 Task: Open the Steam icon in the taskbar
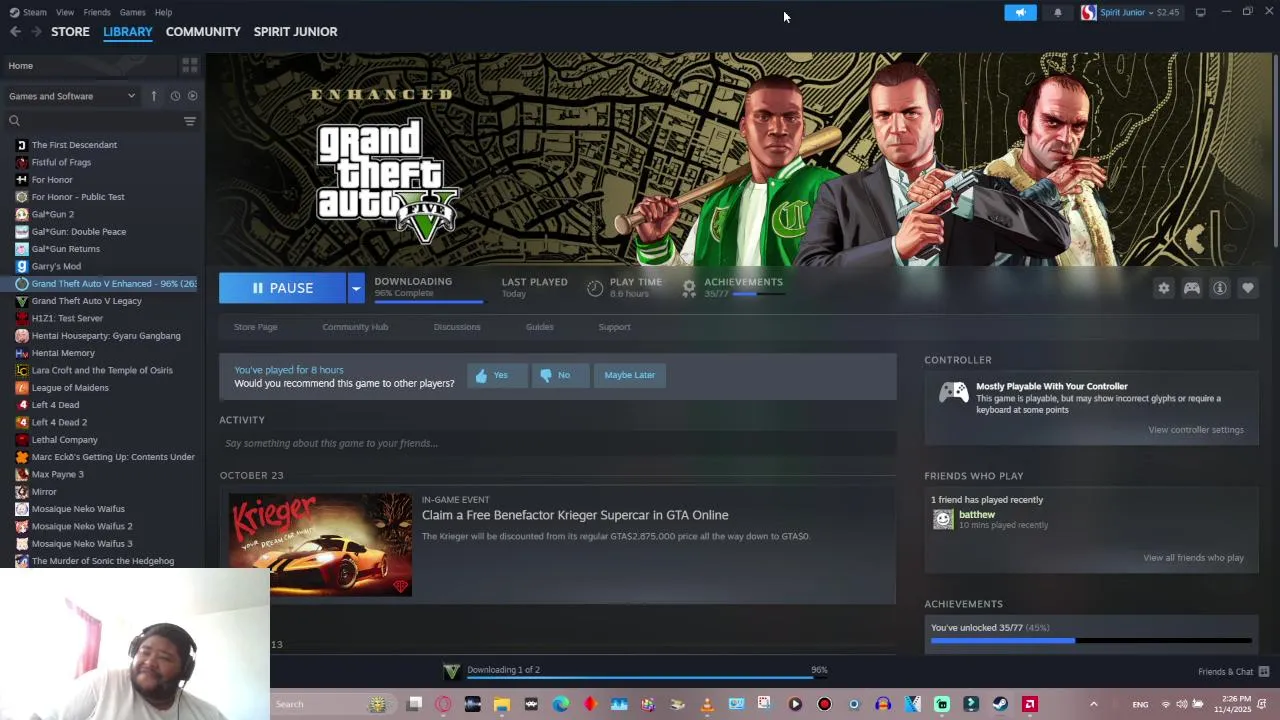point(1000,704)
